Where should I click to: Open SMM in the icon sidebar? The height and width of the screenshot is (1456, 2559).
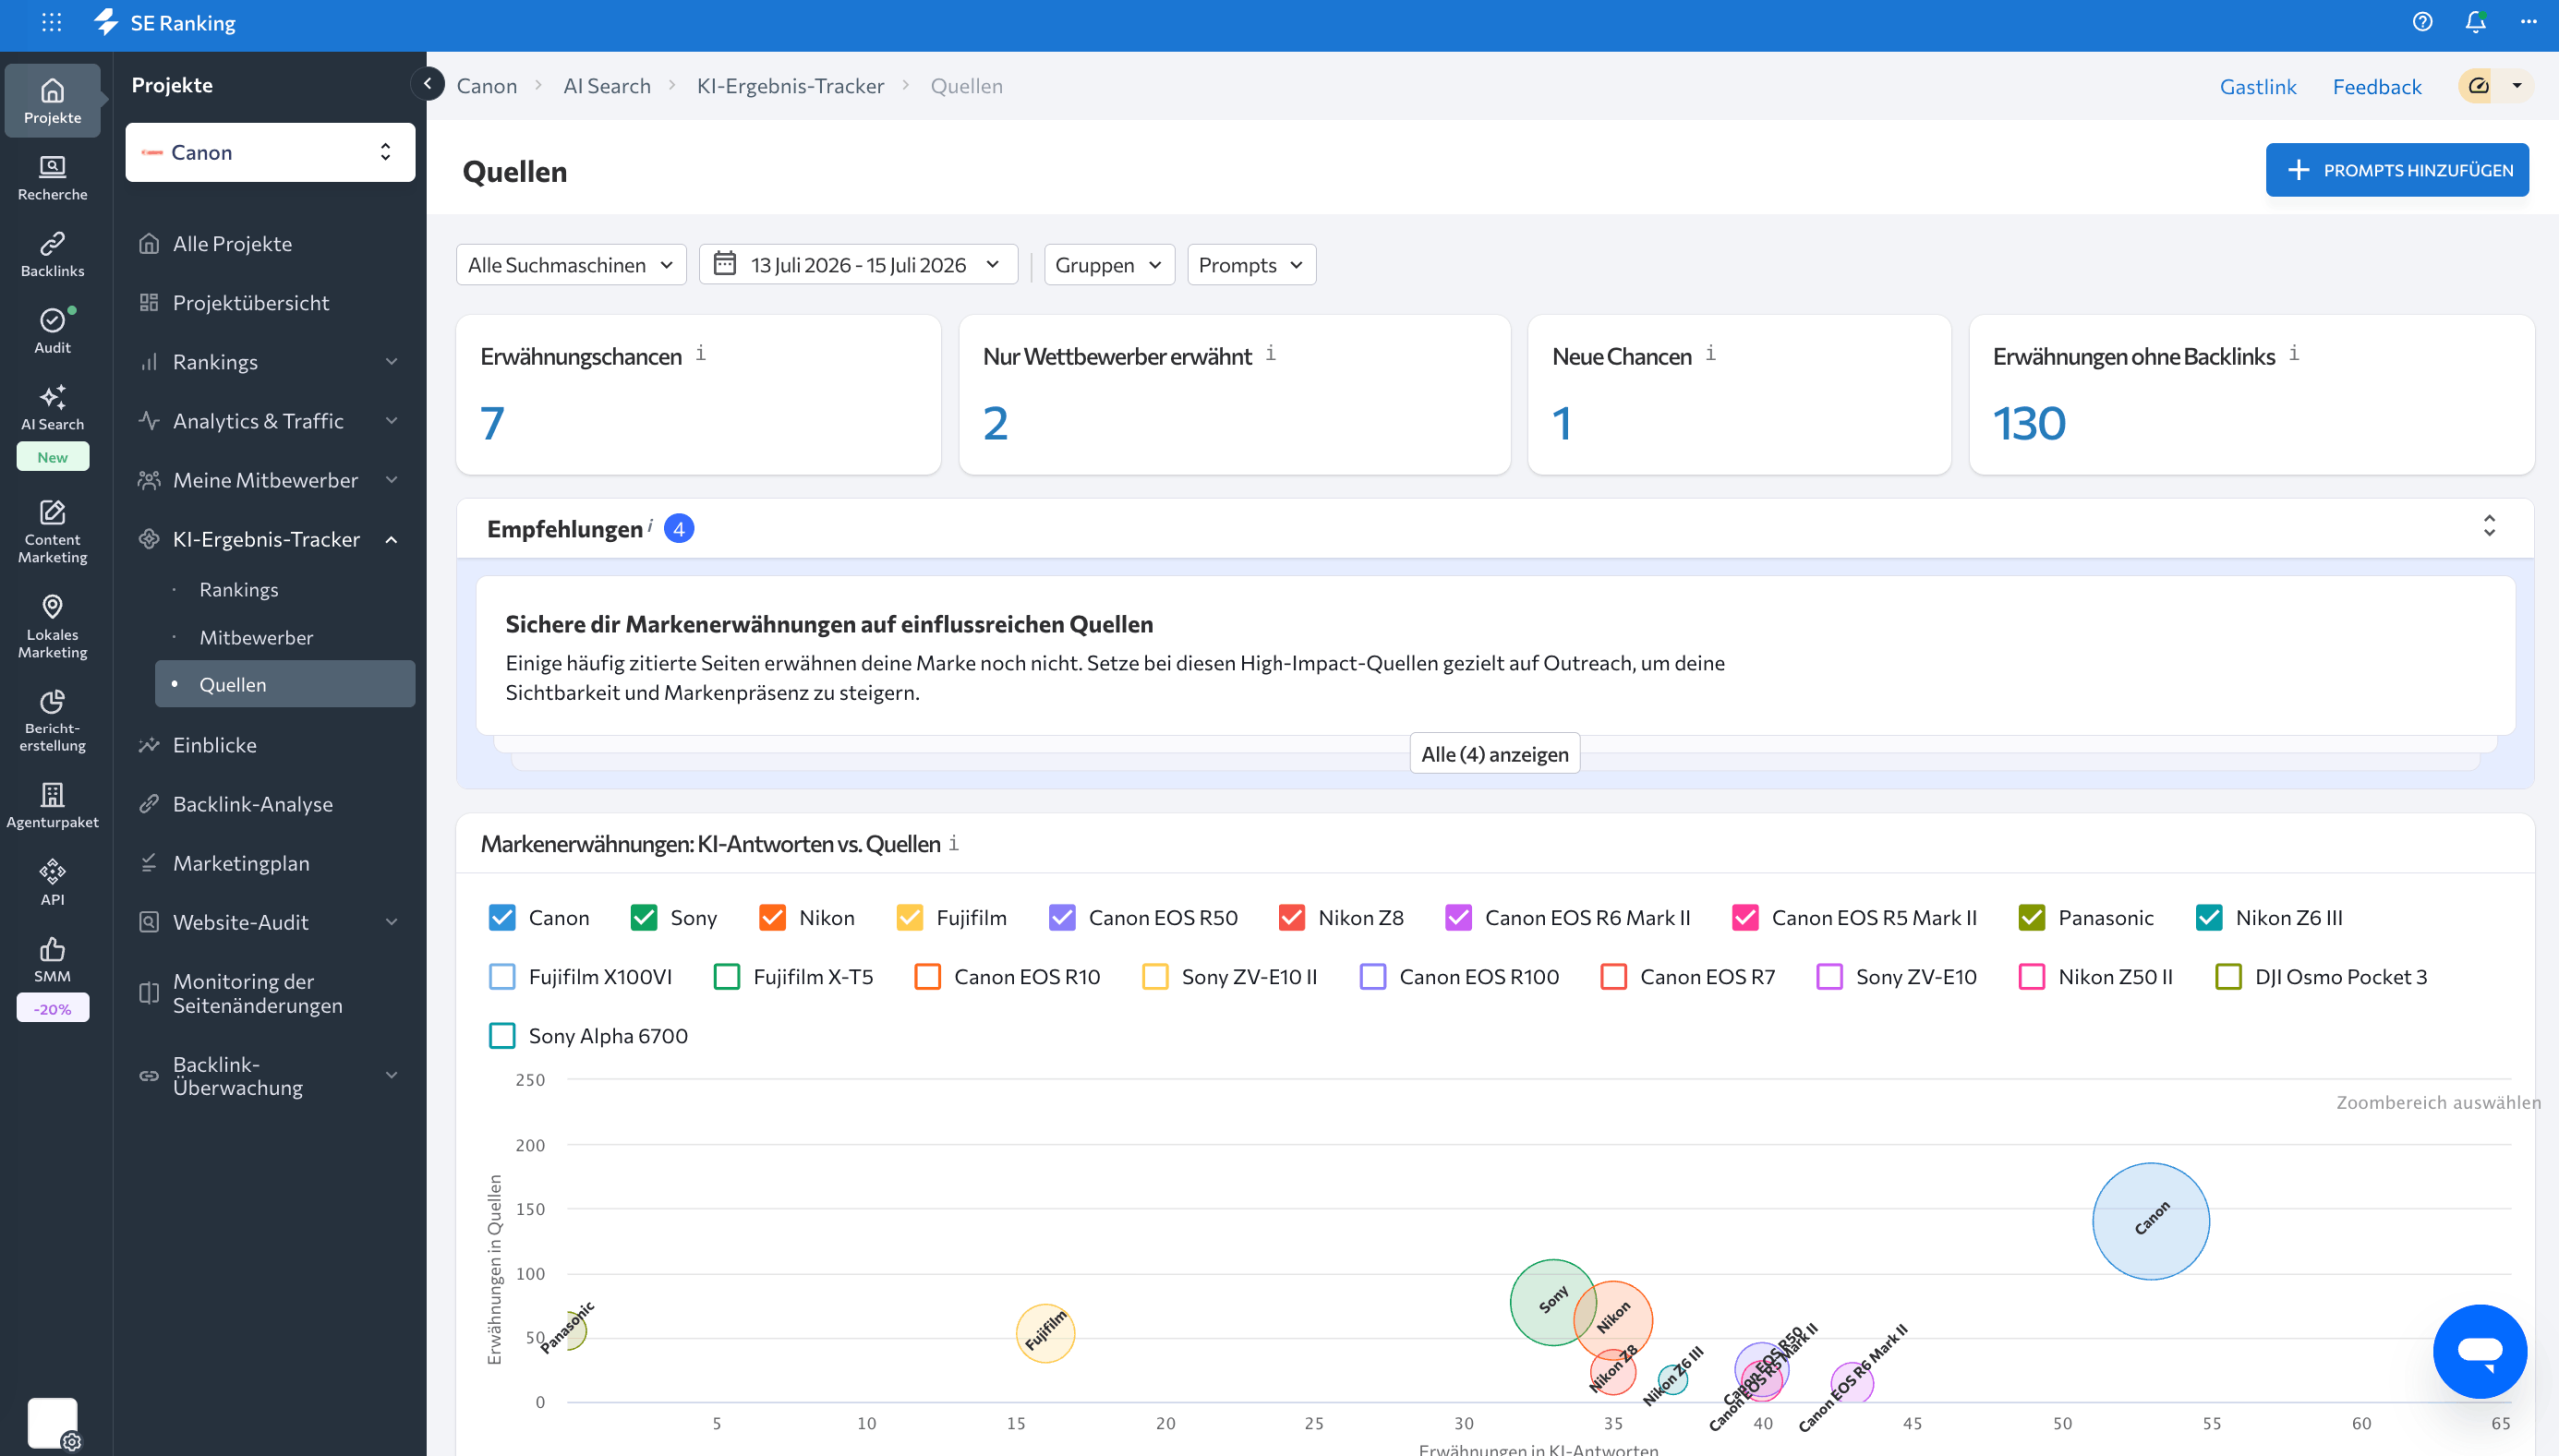pyautogui.click(x=52, y=960)
